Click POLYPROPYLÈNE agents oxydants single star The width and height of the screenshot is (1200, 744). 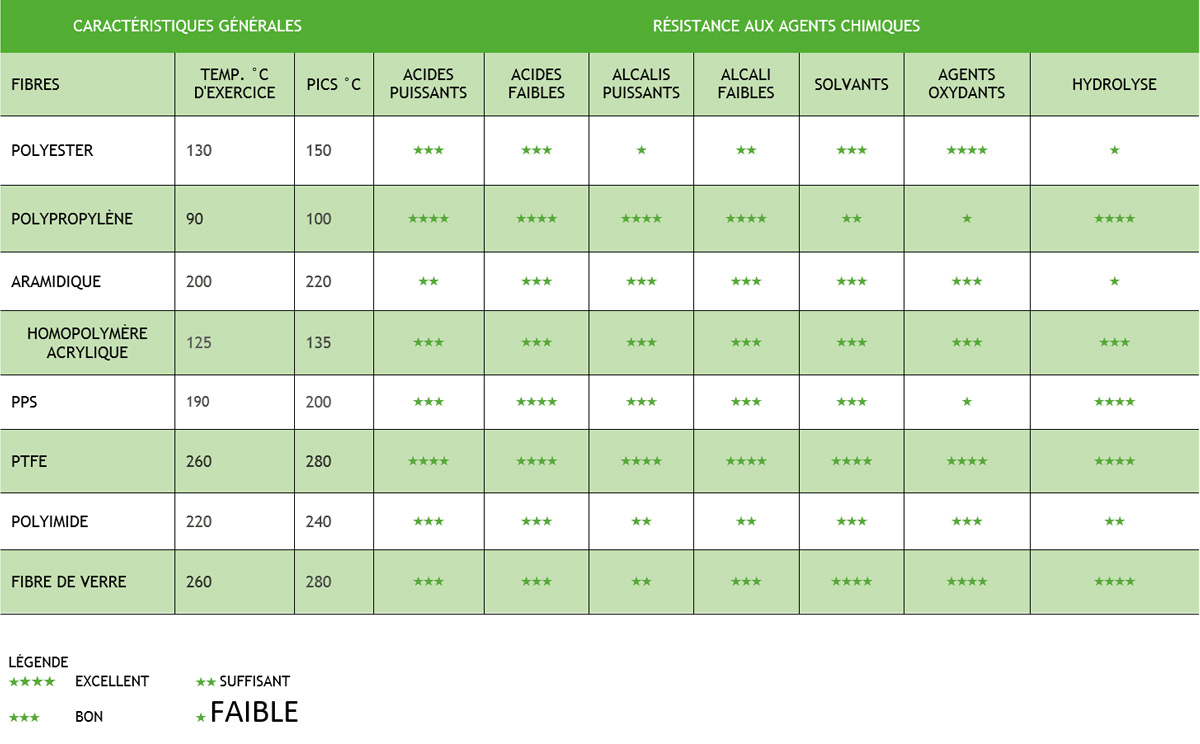[966, 219]
